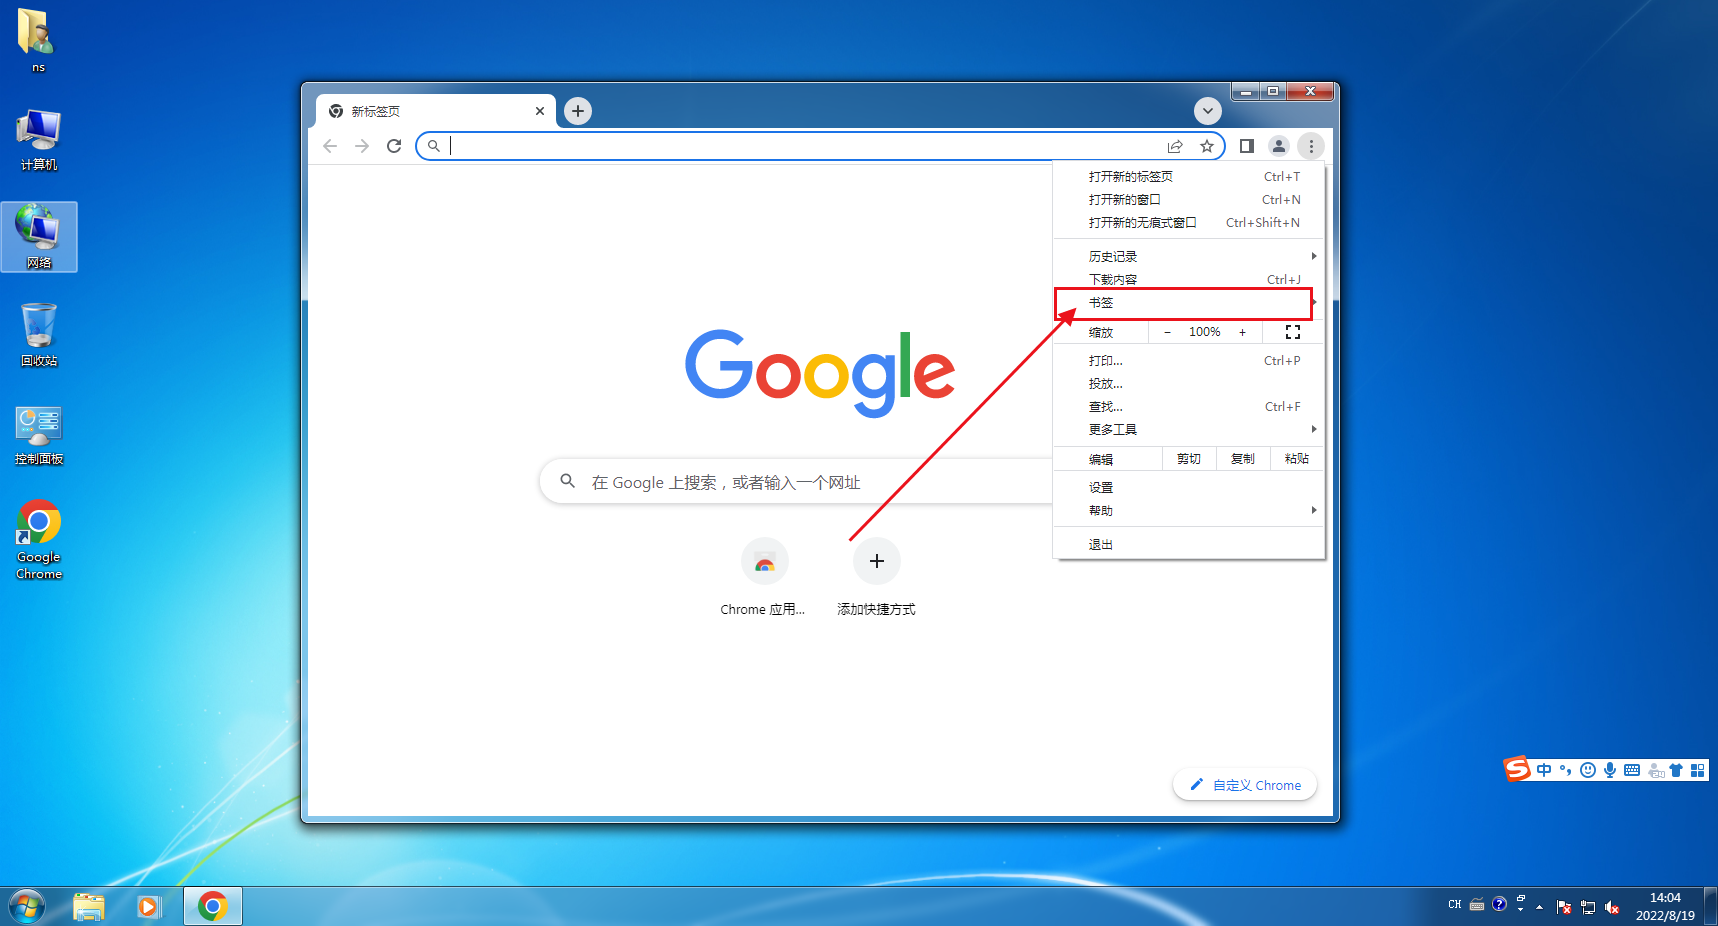
Task: Switch to the 新标签页 tab
Action: pyautogui.click(x=435, y=111)
